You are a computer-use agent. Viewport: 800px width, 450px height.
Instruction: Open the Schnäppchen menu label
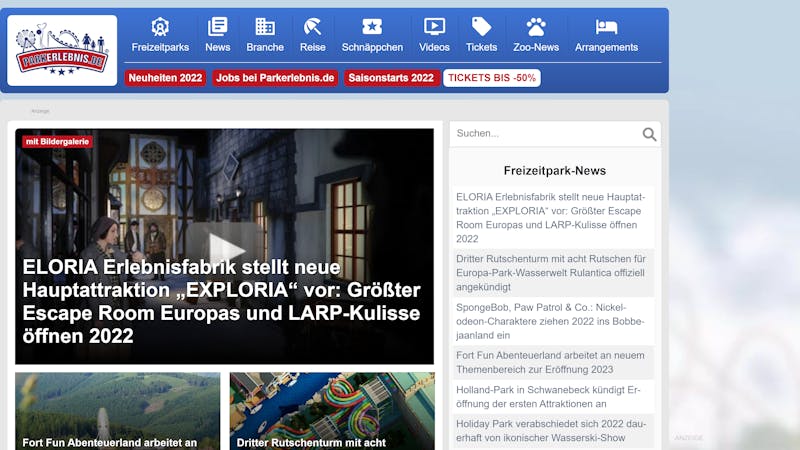pos(372,47)
